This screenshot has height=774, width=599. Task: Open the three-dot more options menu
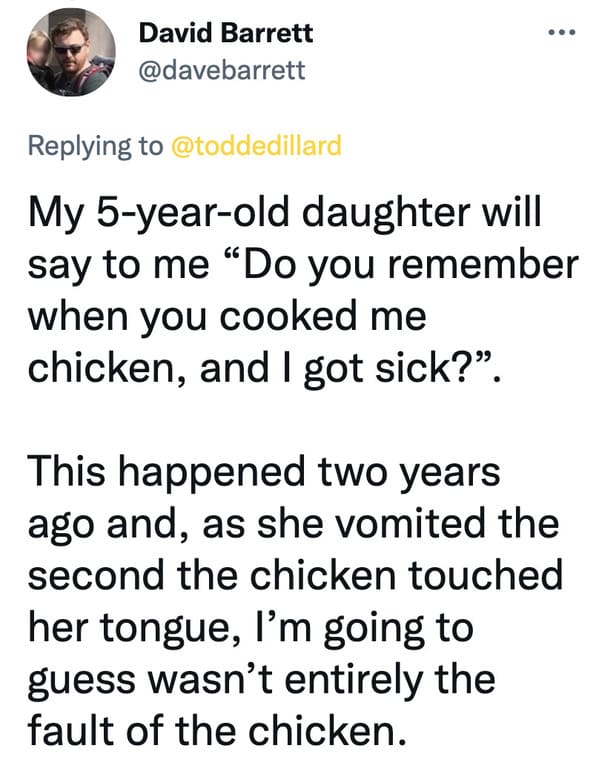pos(561,33)
